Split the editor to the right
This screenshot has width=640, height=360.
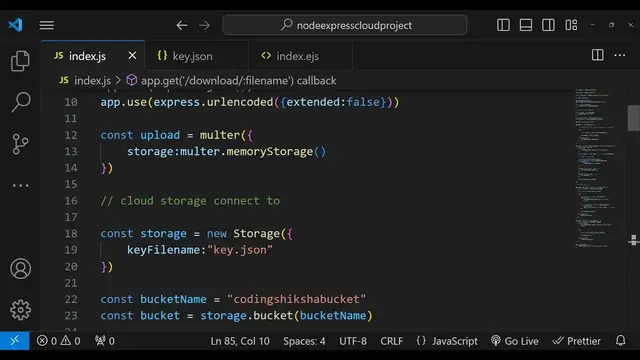coord(598,55)
